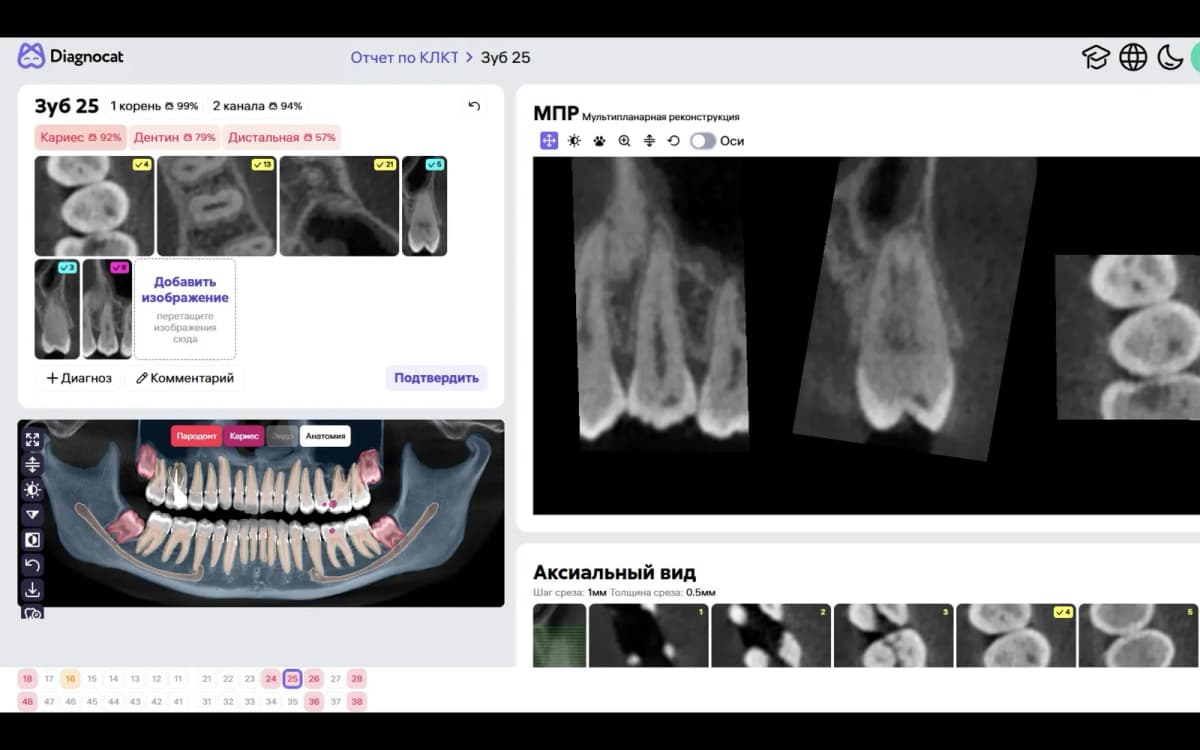Screen dimensions: 1200x750
Task: Confirm the tooth with Подтвердить
Action: [436, 378]
